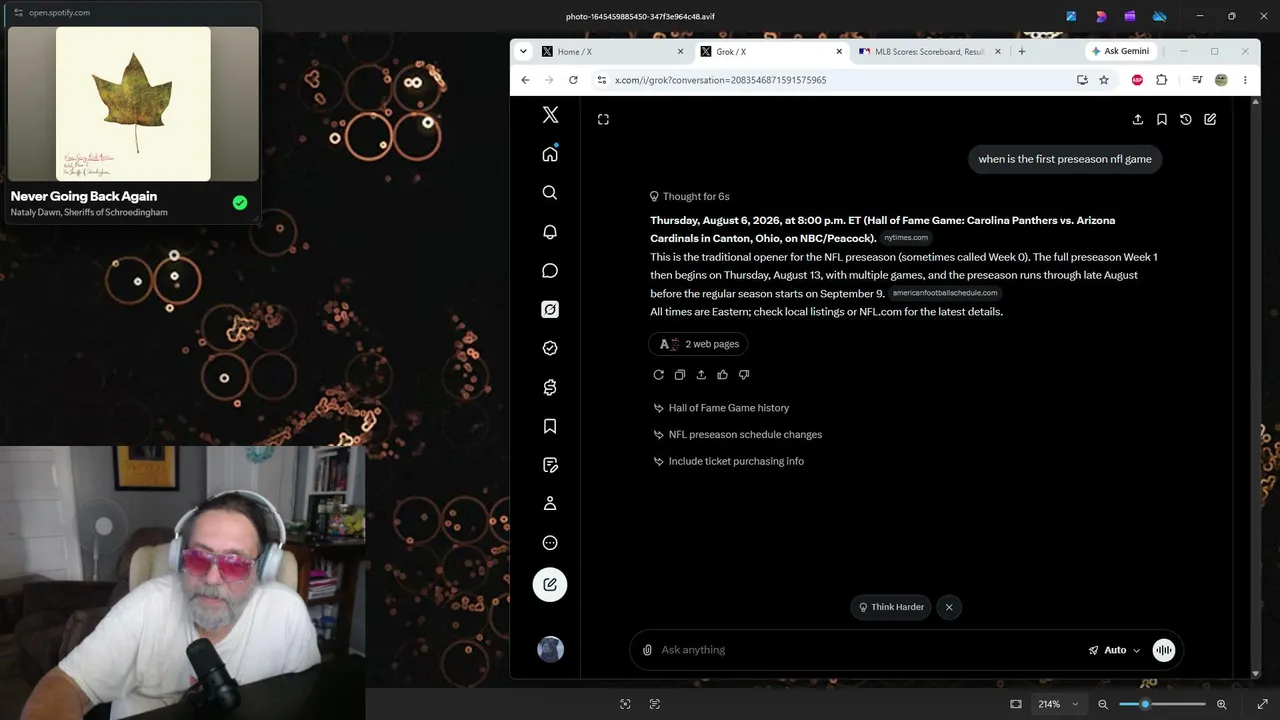Share the Grok conversation from the header
Viewport: 1280px width, 720px height.
(x=1138, y=119)
